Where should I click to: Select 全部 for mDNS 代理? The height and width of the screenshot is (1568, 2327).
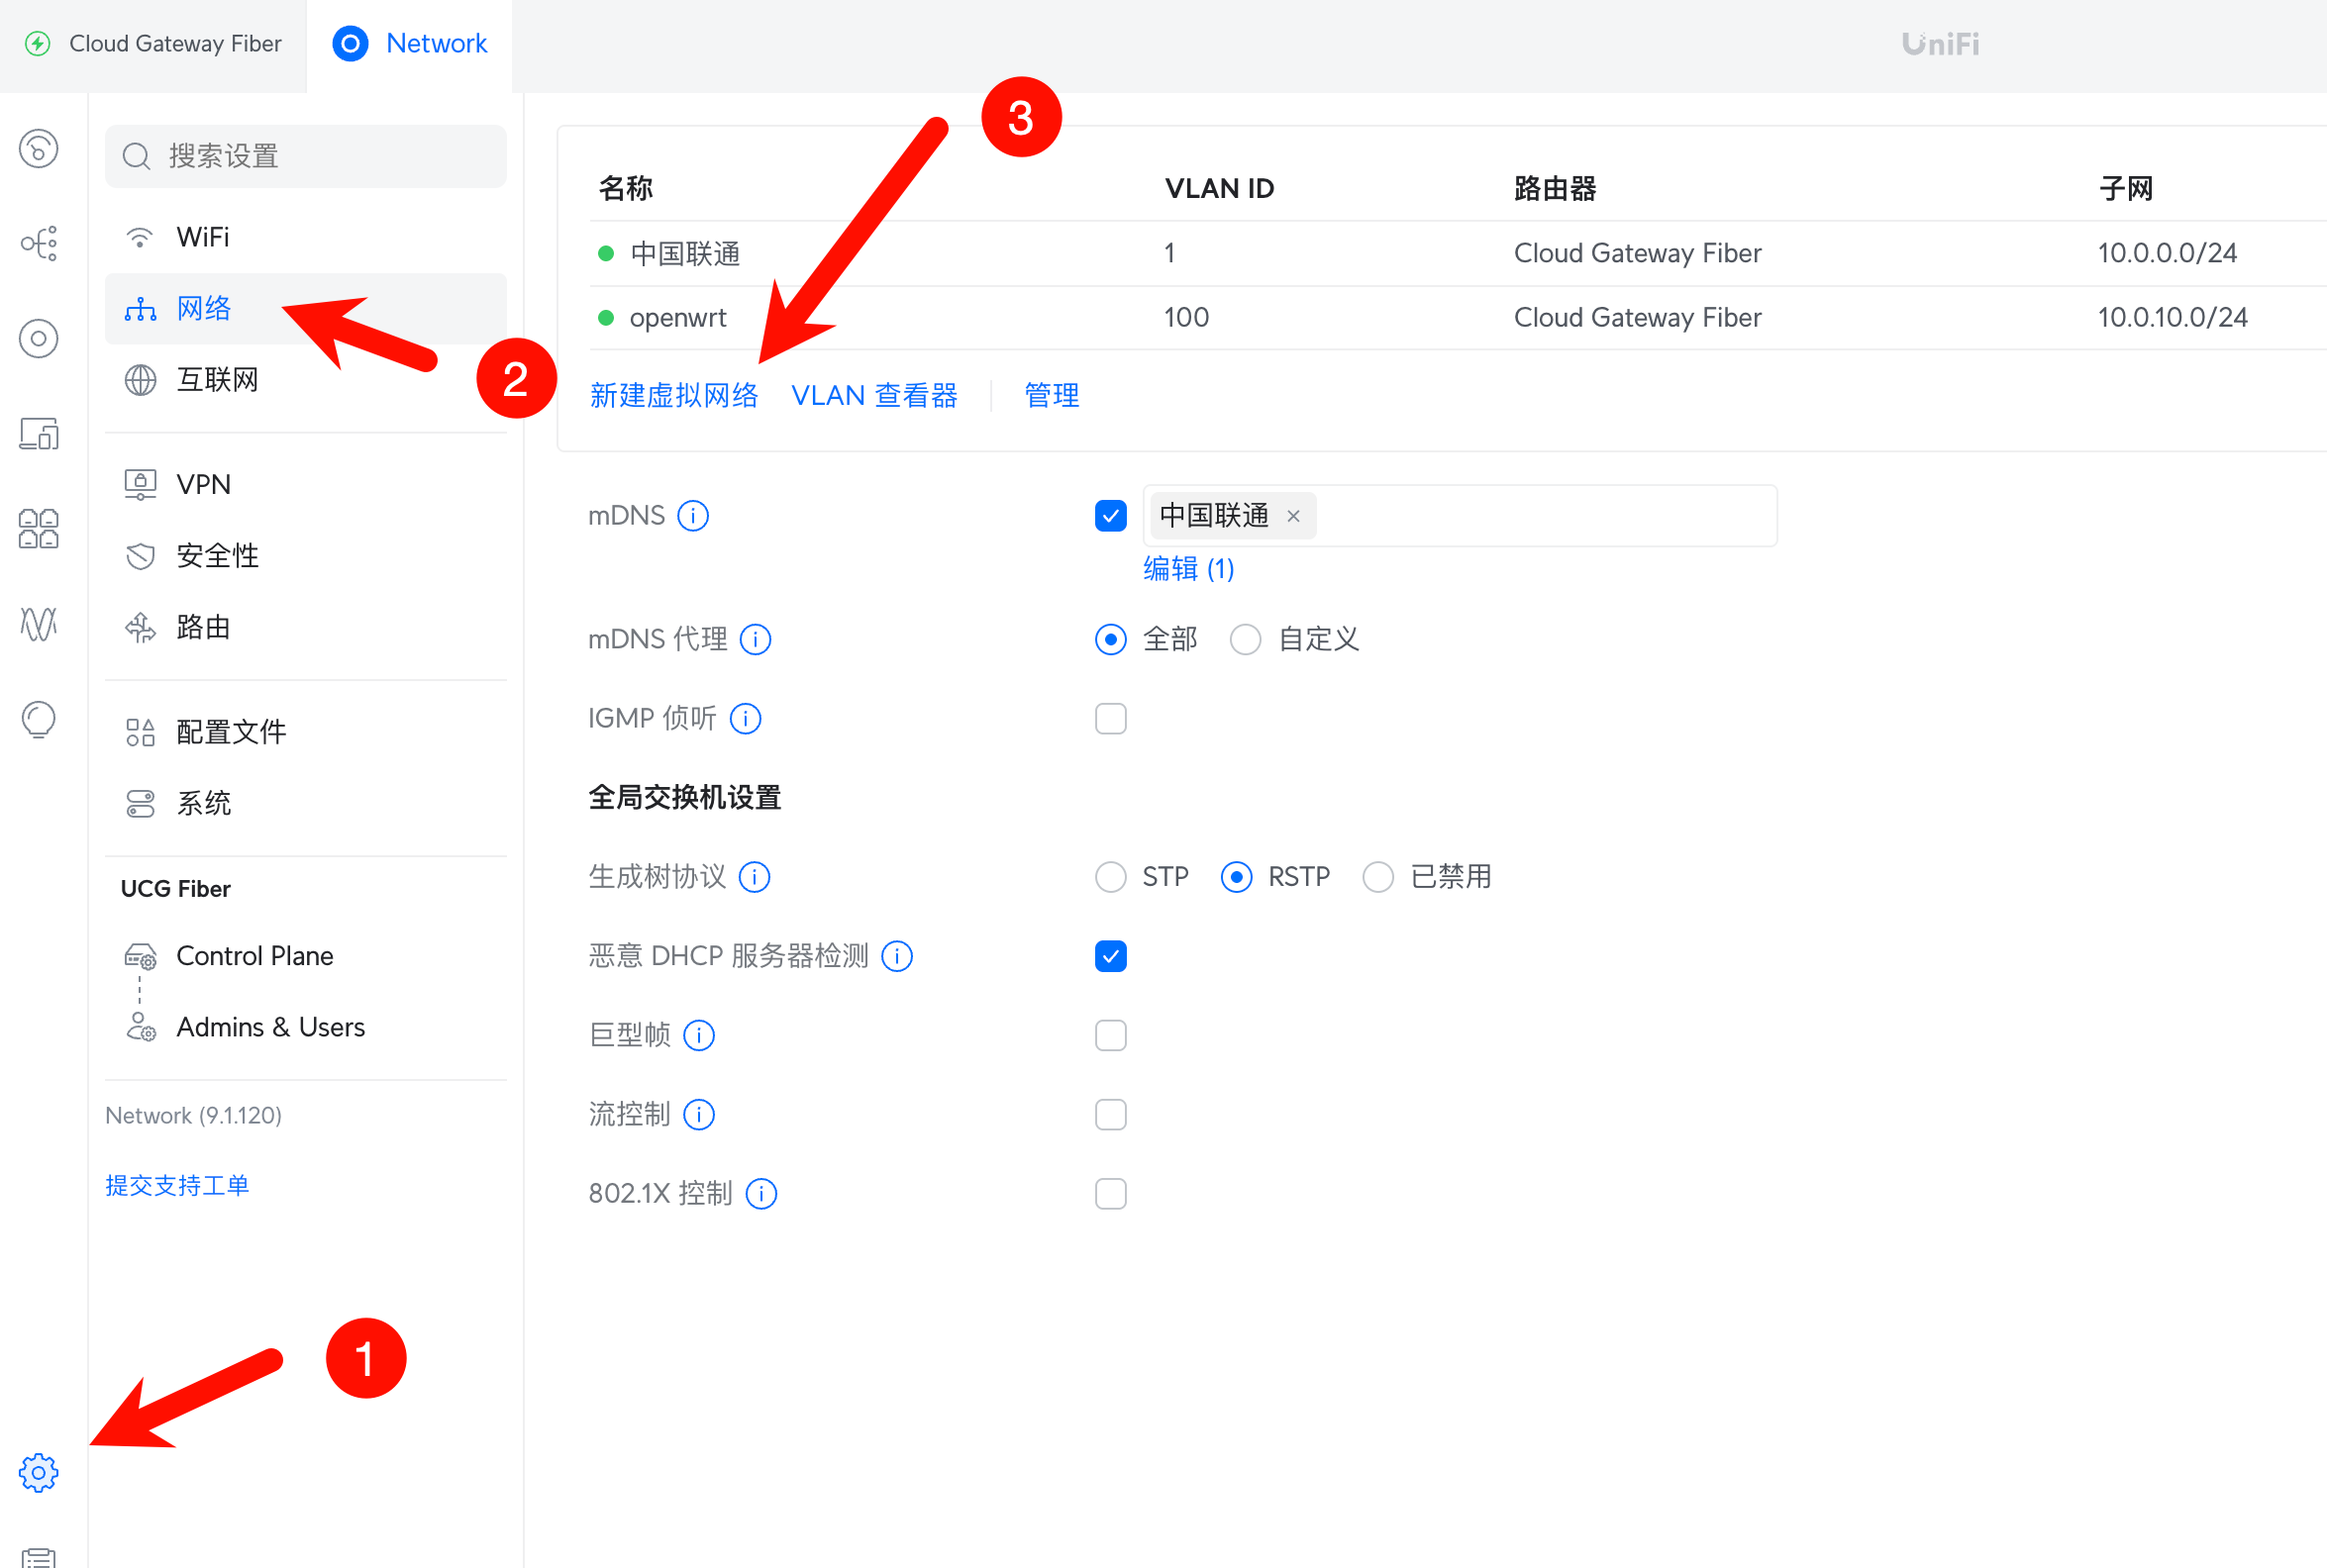[x=1110, y=640]
